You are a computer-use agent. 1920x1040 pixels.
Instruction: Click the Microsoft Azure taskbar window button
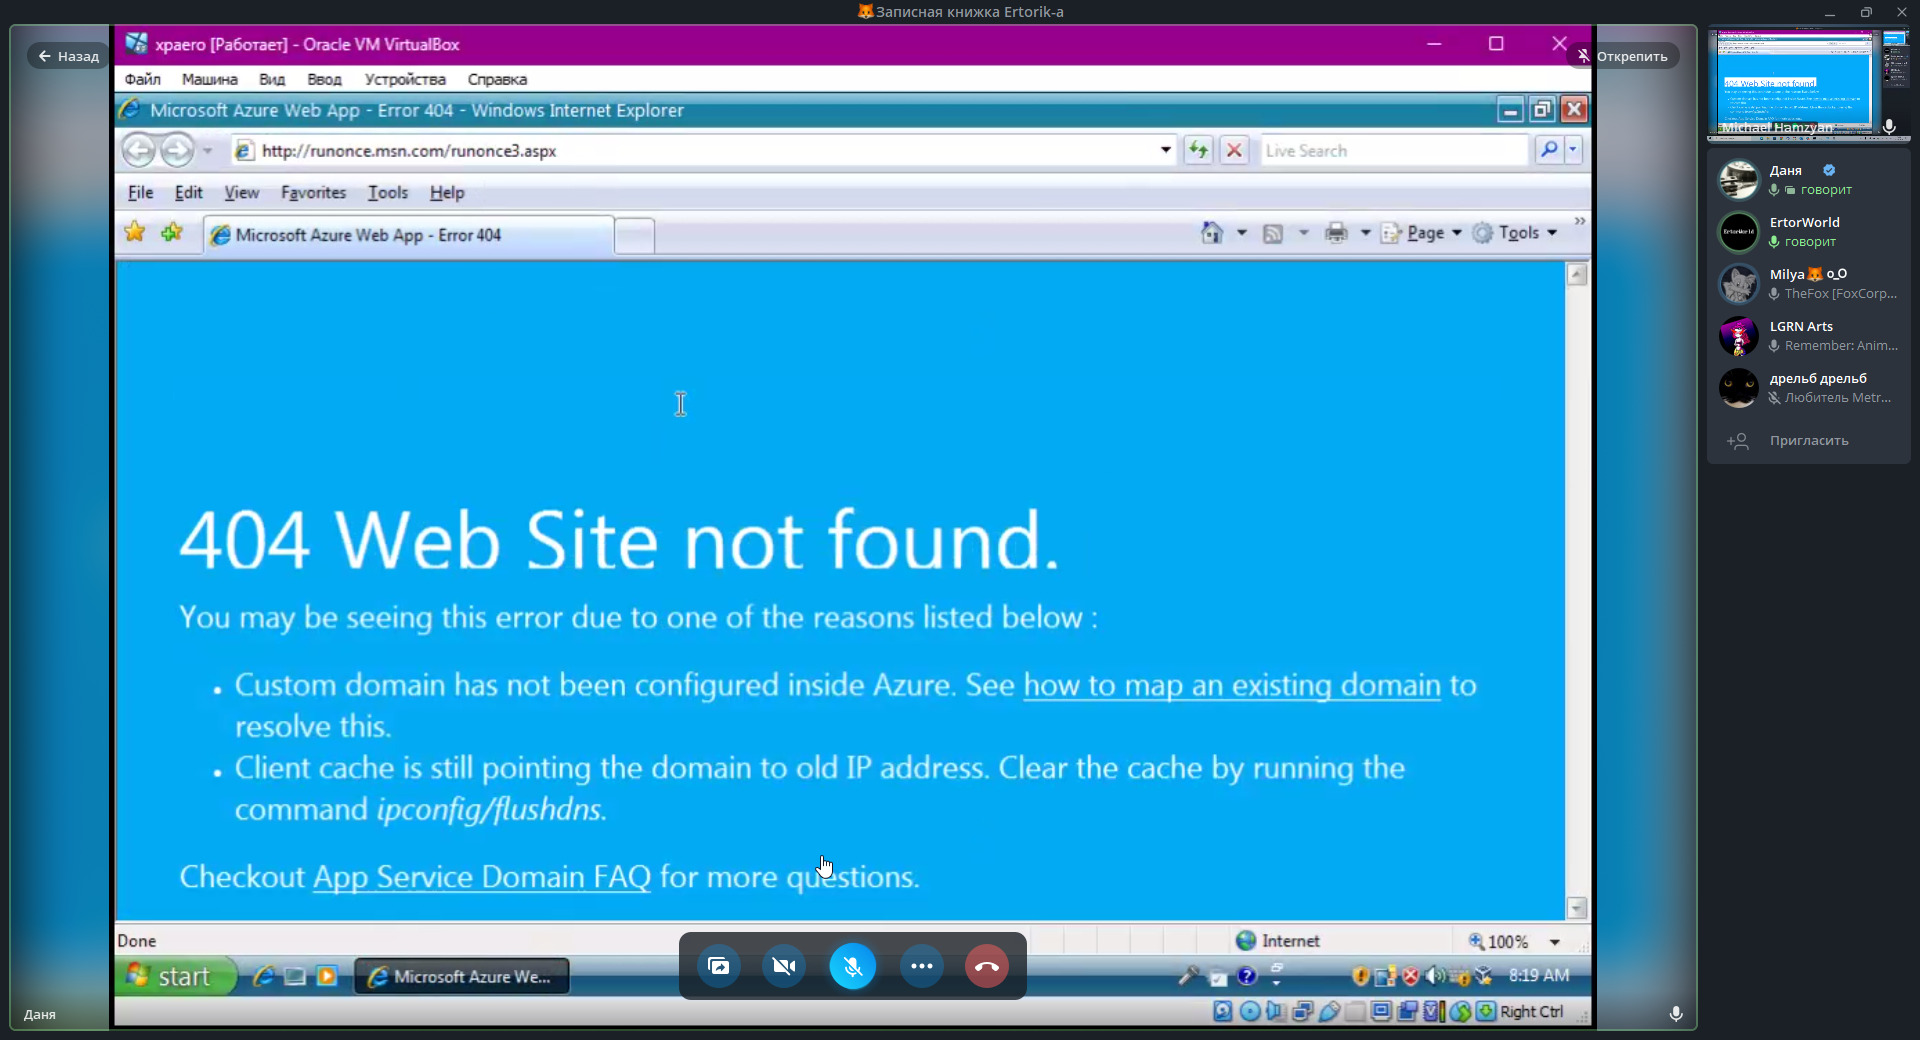coord(462,976)
